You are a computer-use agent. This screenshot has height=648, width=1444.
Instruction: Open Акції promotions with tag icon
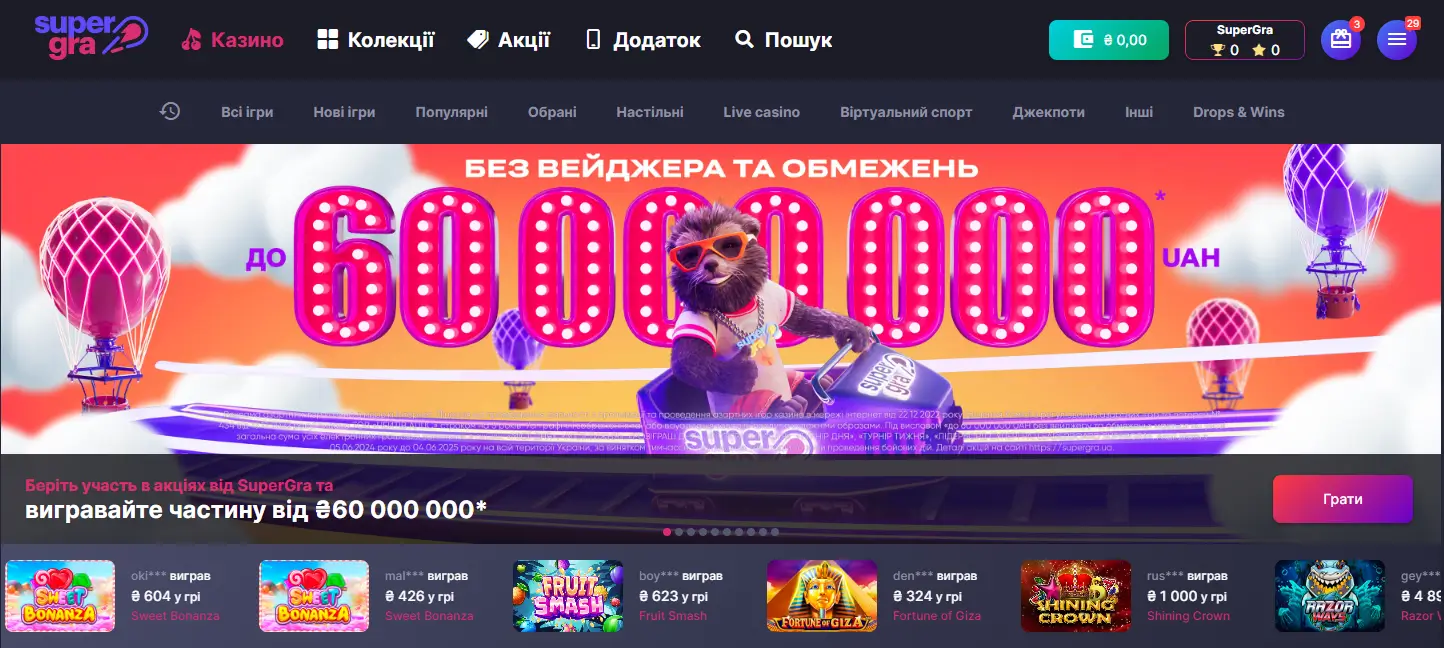[509, 40]
